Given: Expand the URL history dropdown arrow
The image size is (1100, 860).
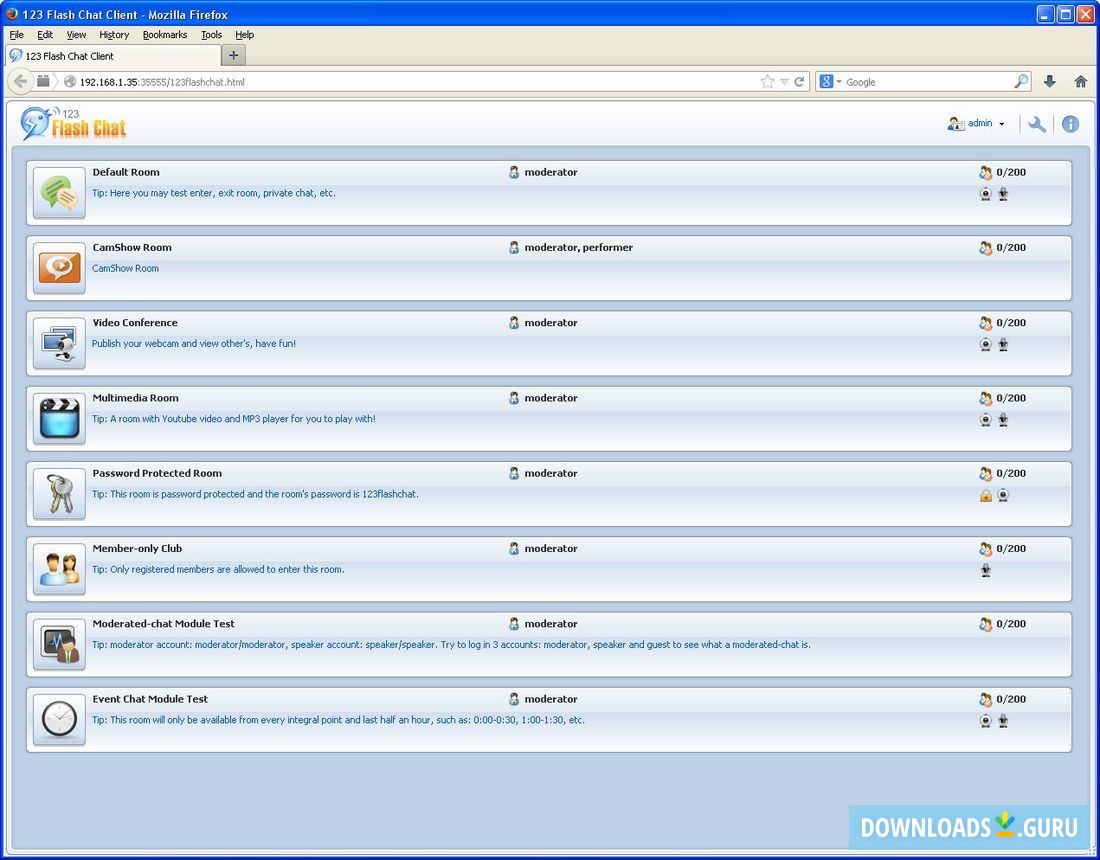Looking at the screenshot, I should (x=784, y=82).
